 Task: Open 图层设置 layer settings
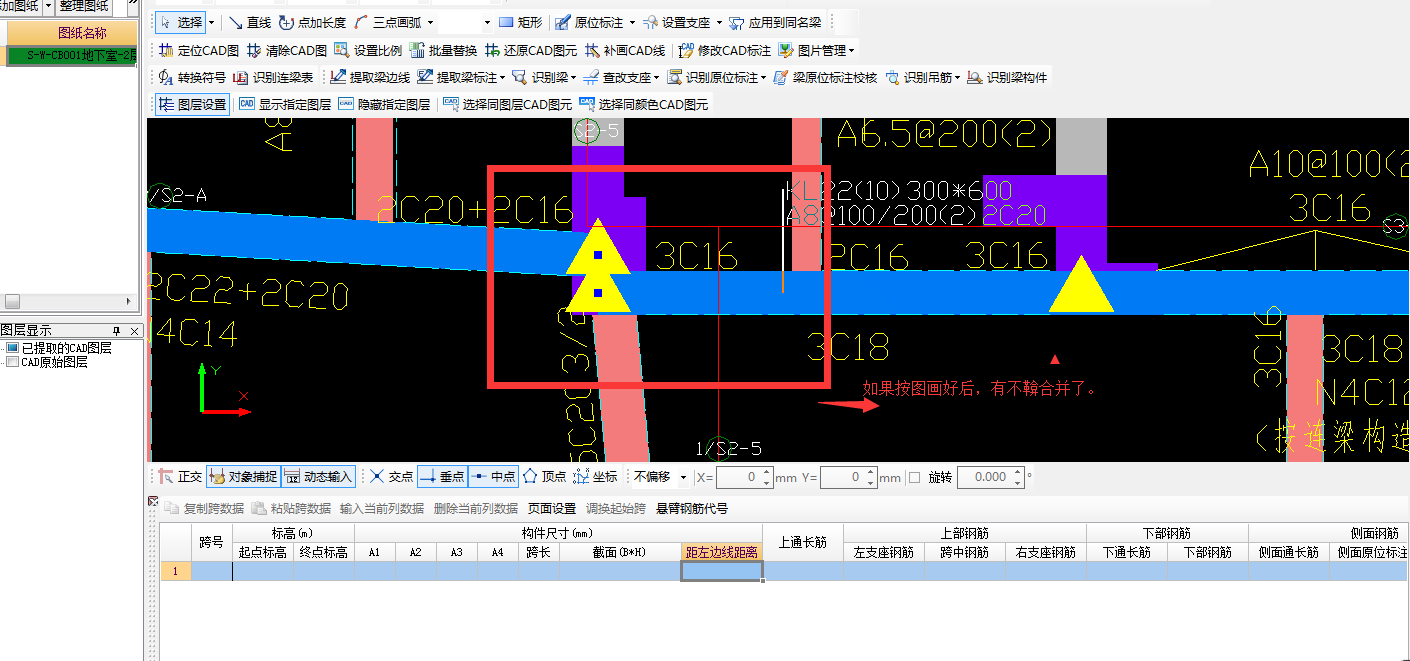click(x=192, y=104)
